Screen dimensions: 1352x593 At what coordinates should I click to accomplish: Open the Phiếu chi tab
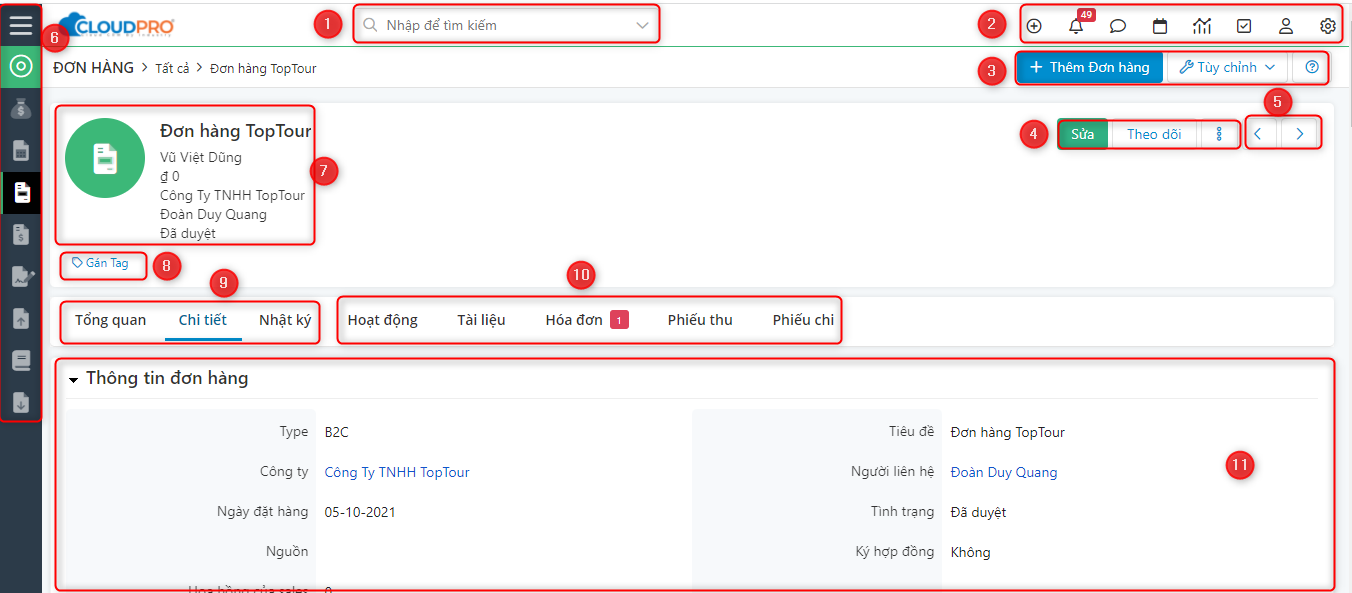coord(803,320)
